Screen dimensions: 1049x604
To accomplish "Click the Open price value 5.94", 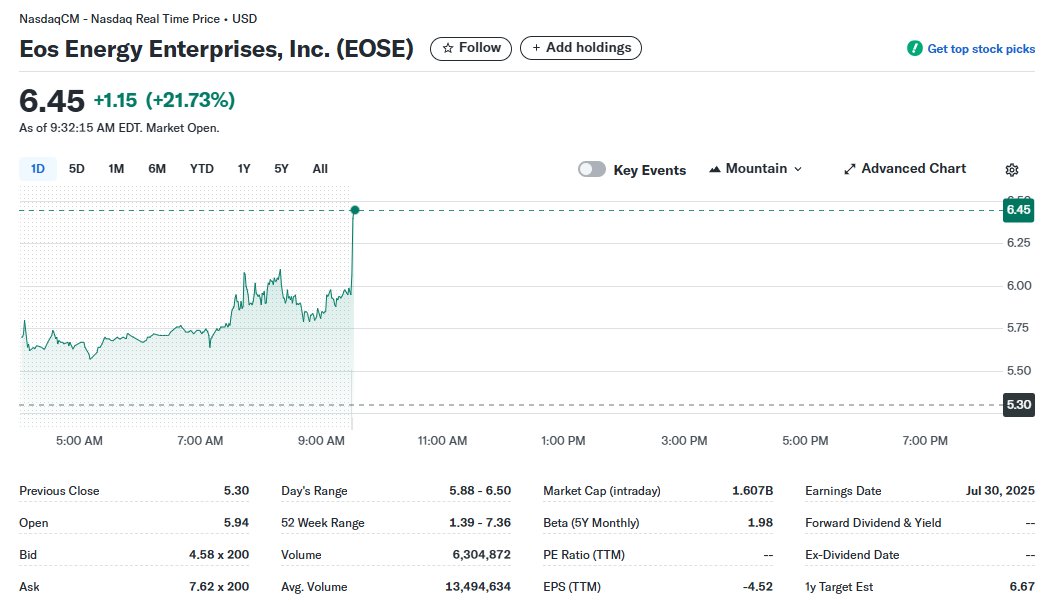I will [x=236, y=522].
